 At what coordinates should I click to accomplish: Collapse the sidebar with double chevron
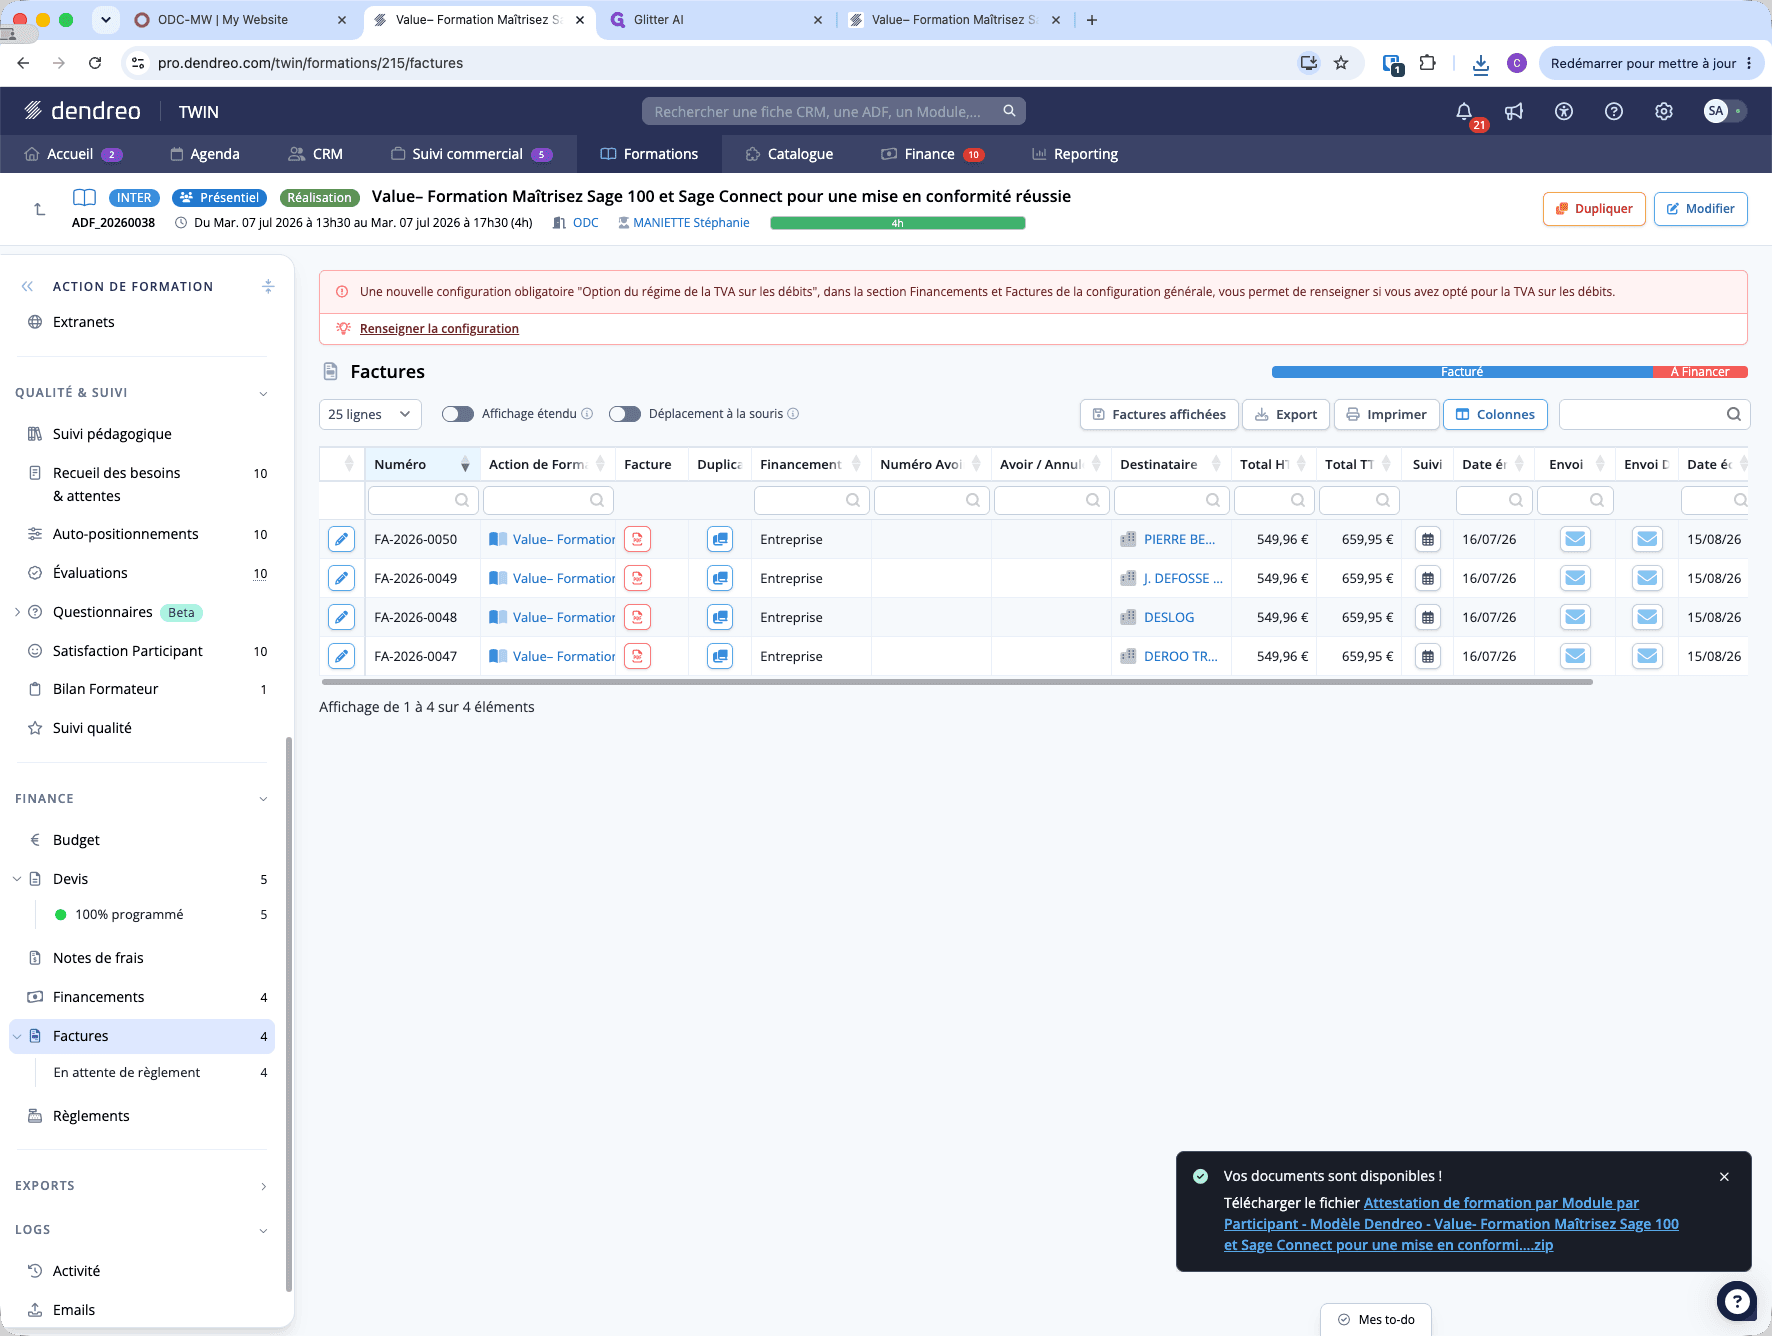click(27, 286)
